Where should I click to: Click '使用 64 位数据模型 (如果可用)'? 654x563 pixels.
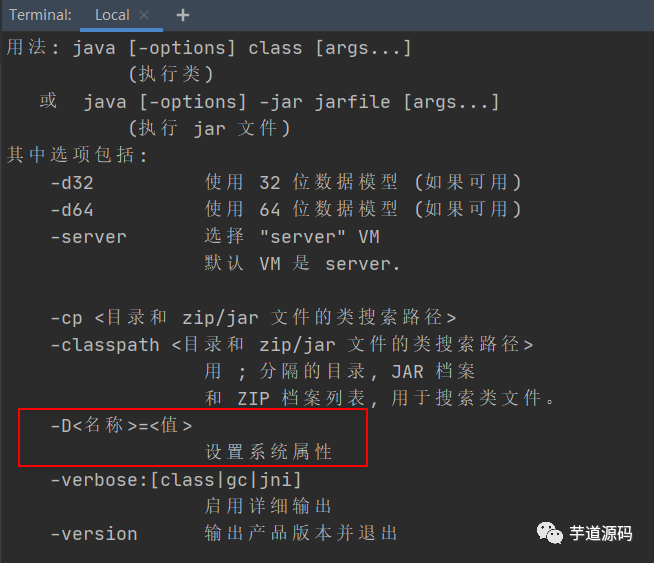363,209
